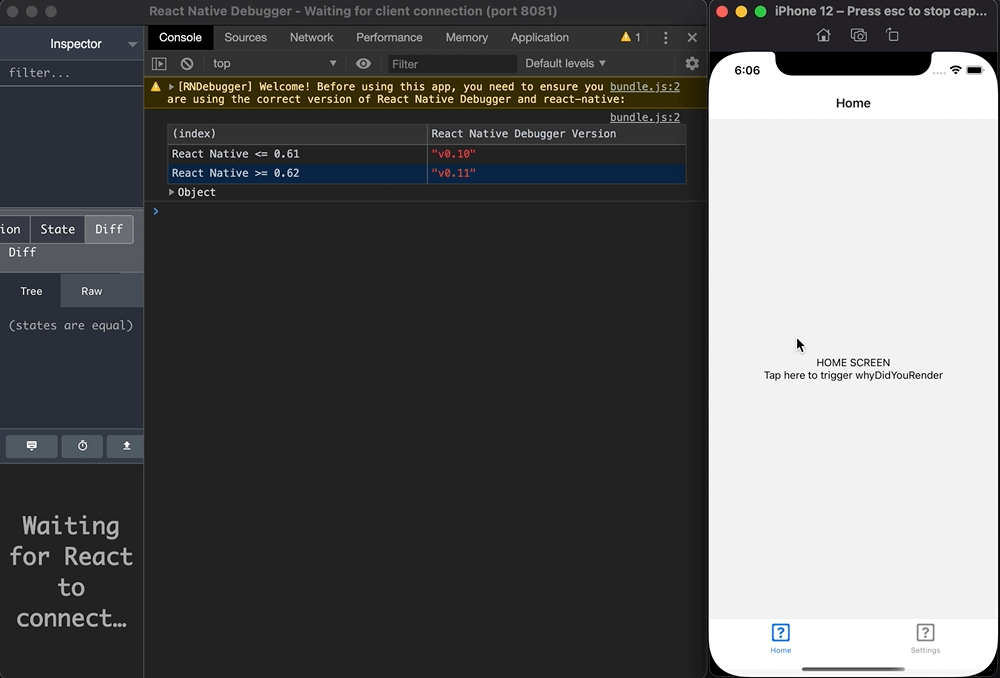Click the export upload arrow button
The width and height of the screenshot is (1000, 678).
click(126, 446)
